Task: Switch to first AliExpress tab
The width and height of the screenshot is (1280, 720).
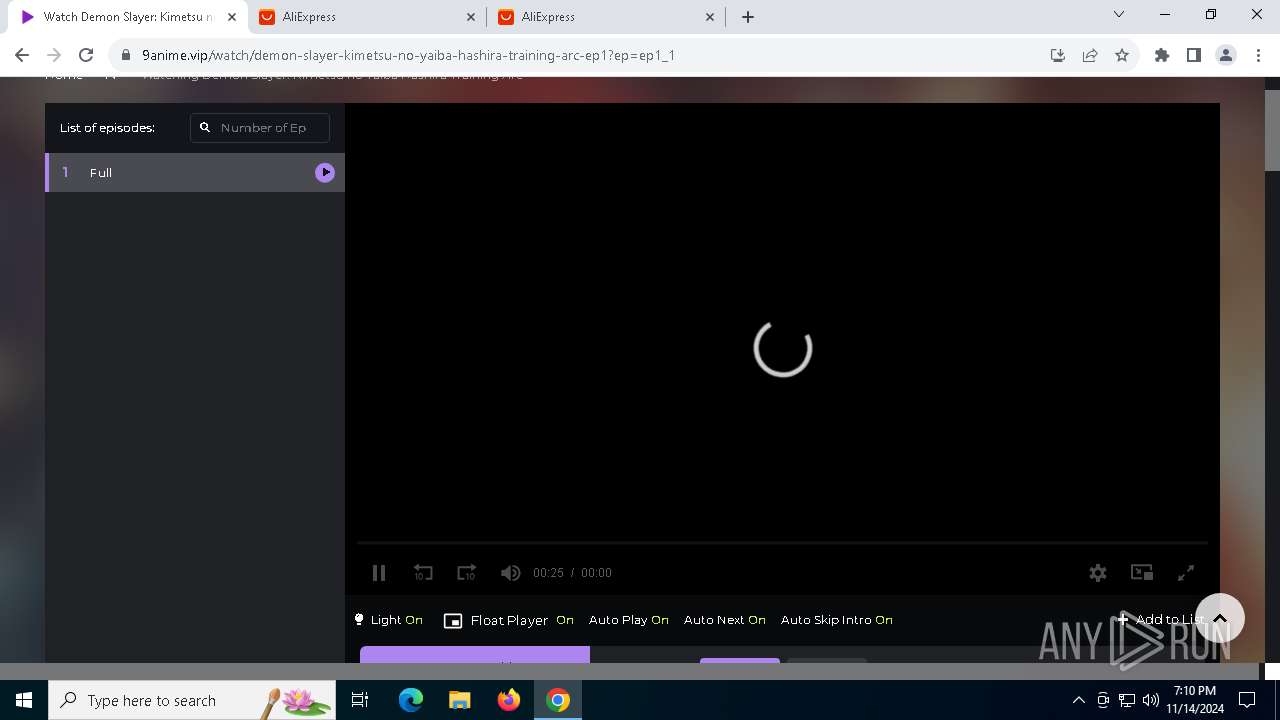Action: [366, 17]
